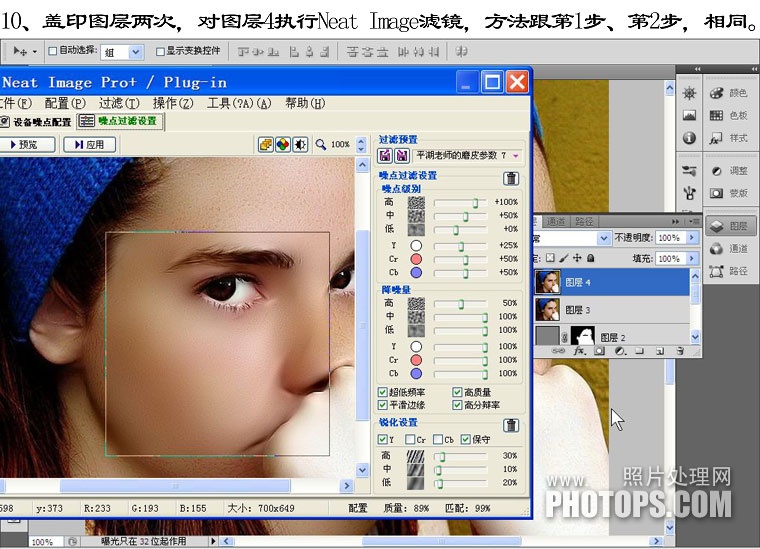Click the delete layer trash icon
Screen dimensions: 760x549
680,351
